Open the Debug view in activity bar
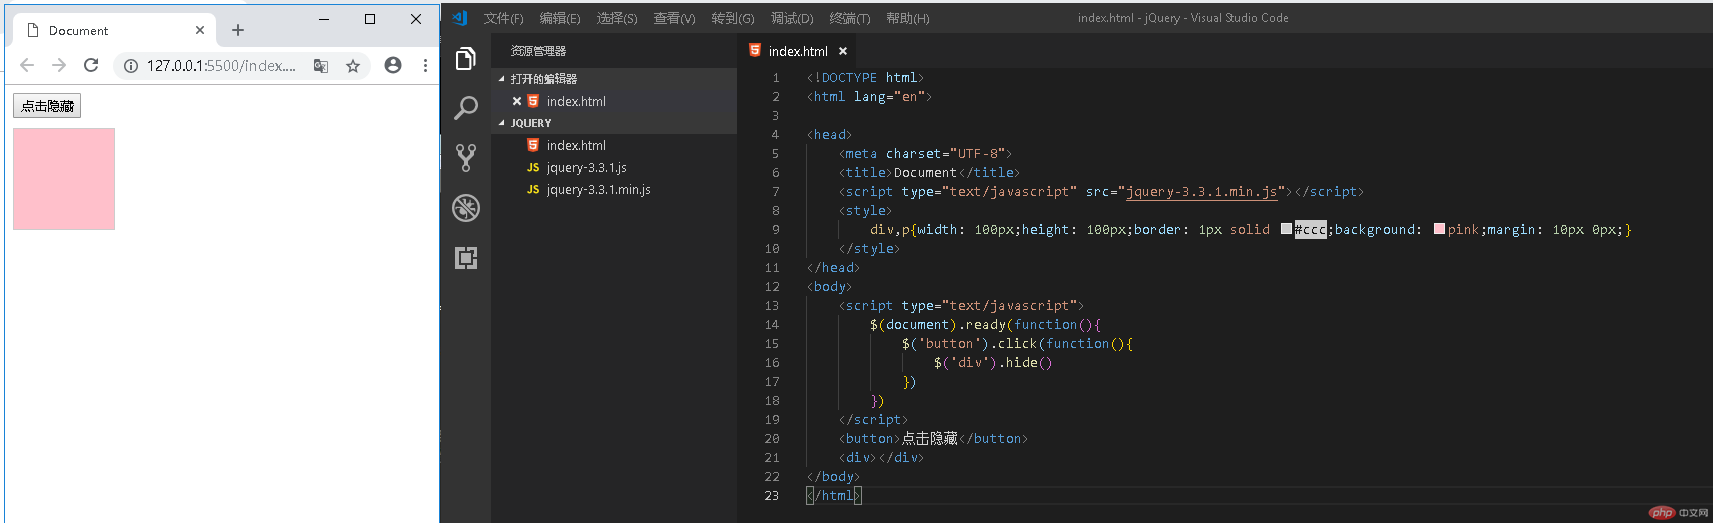Image resolution: width=1713 pixels, height=523 pixels. [465, 208]
